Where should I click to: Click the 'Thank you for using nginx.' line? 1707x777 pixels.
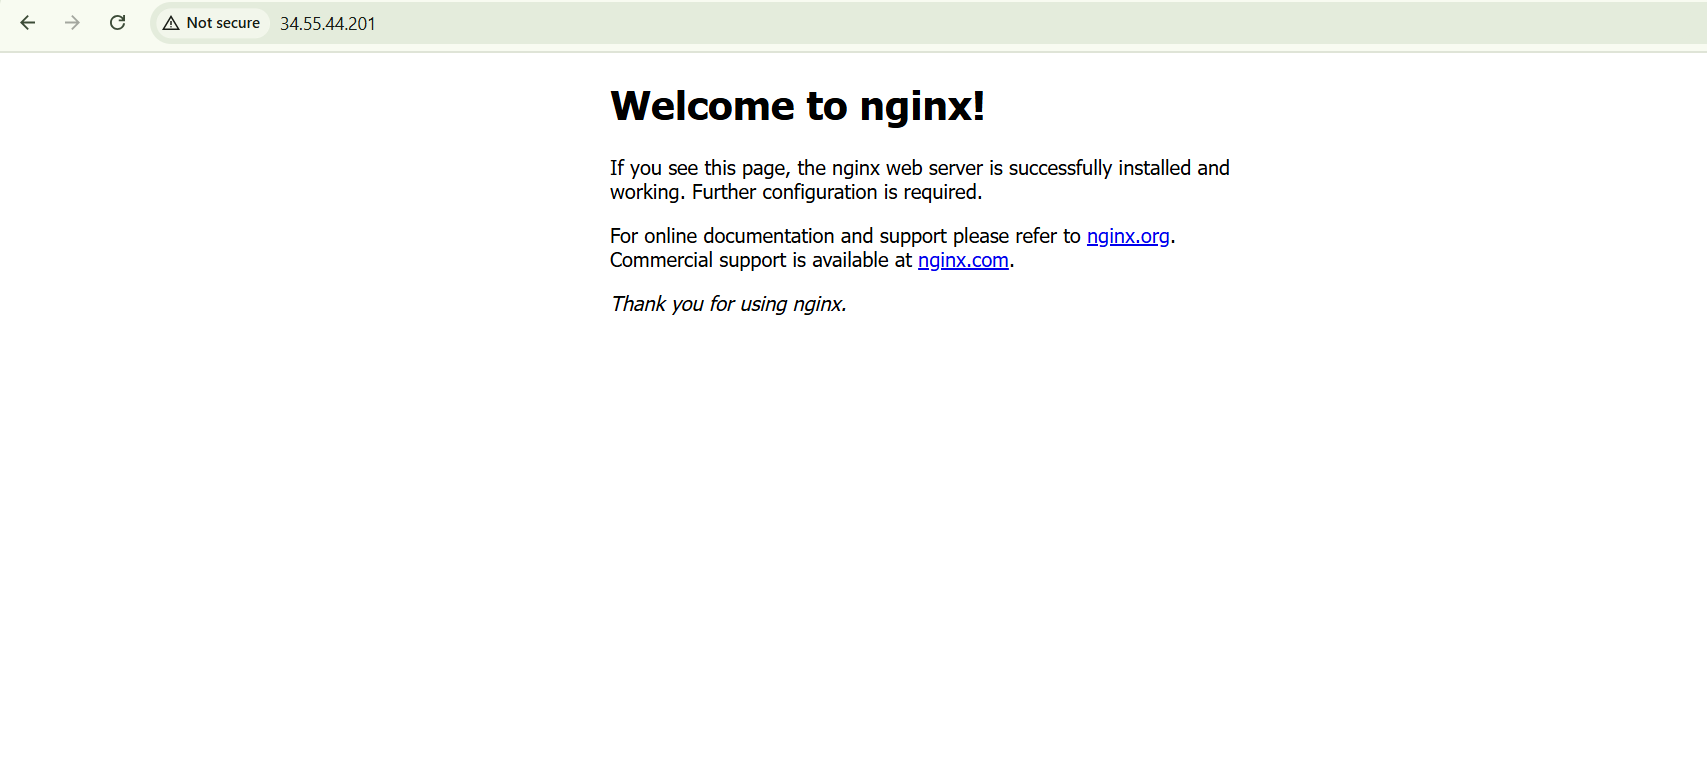pos(729,304)
